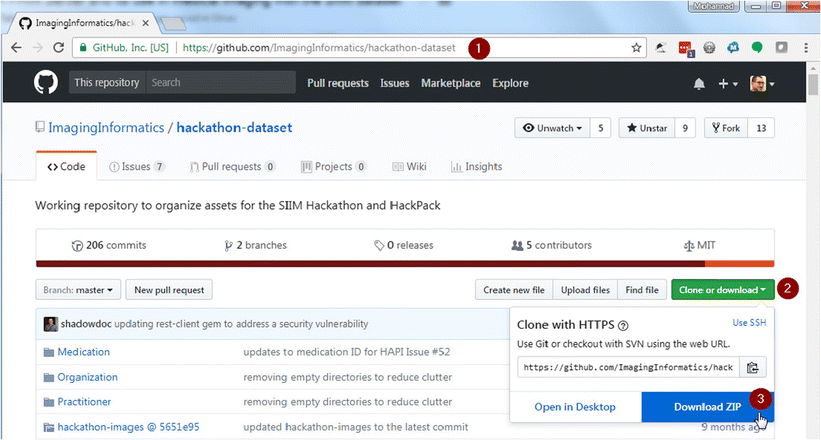Open the language breakdown color bar
The width and height of the screenshot is (821, 440).
(405, 264)
